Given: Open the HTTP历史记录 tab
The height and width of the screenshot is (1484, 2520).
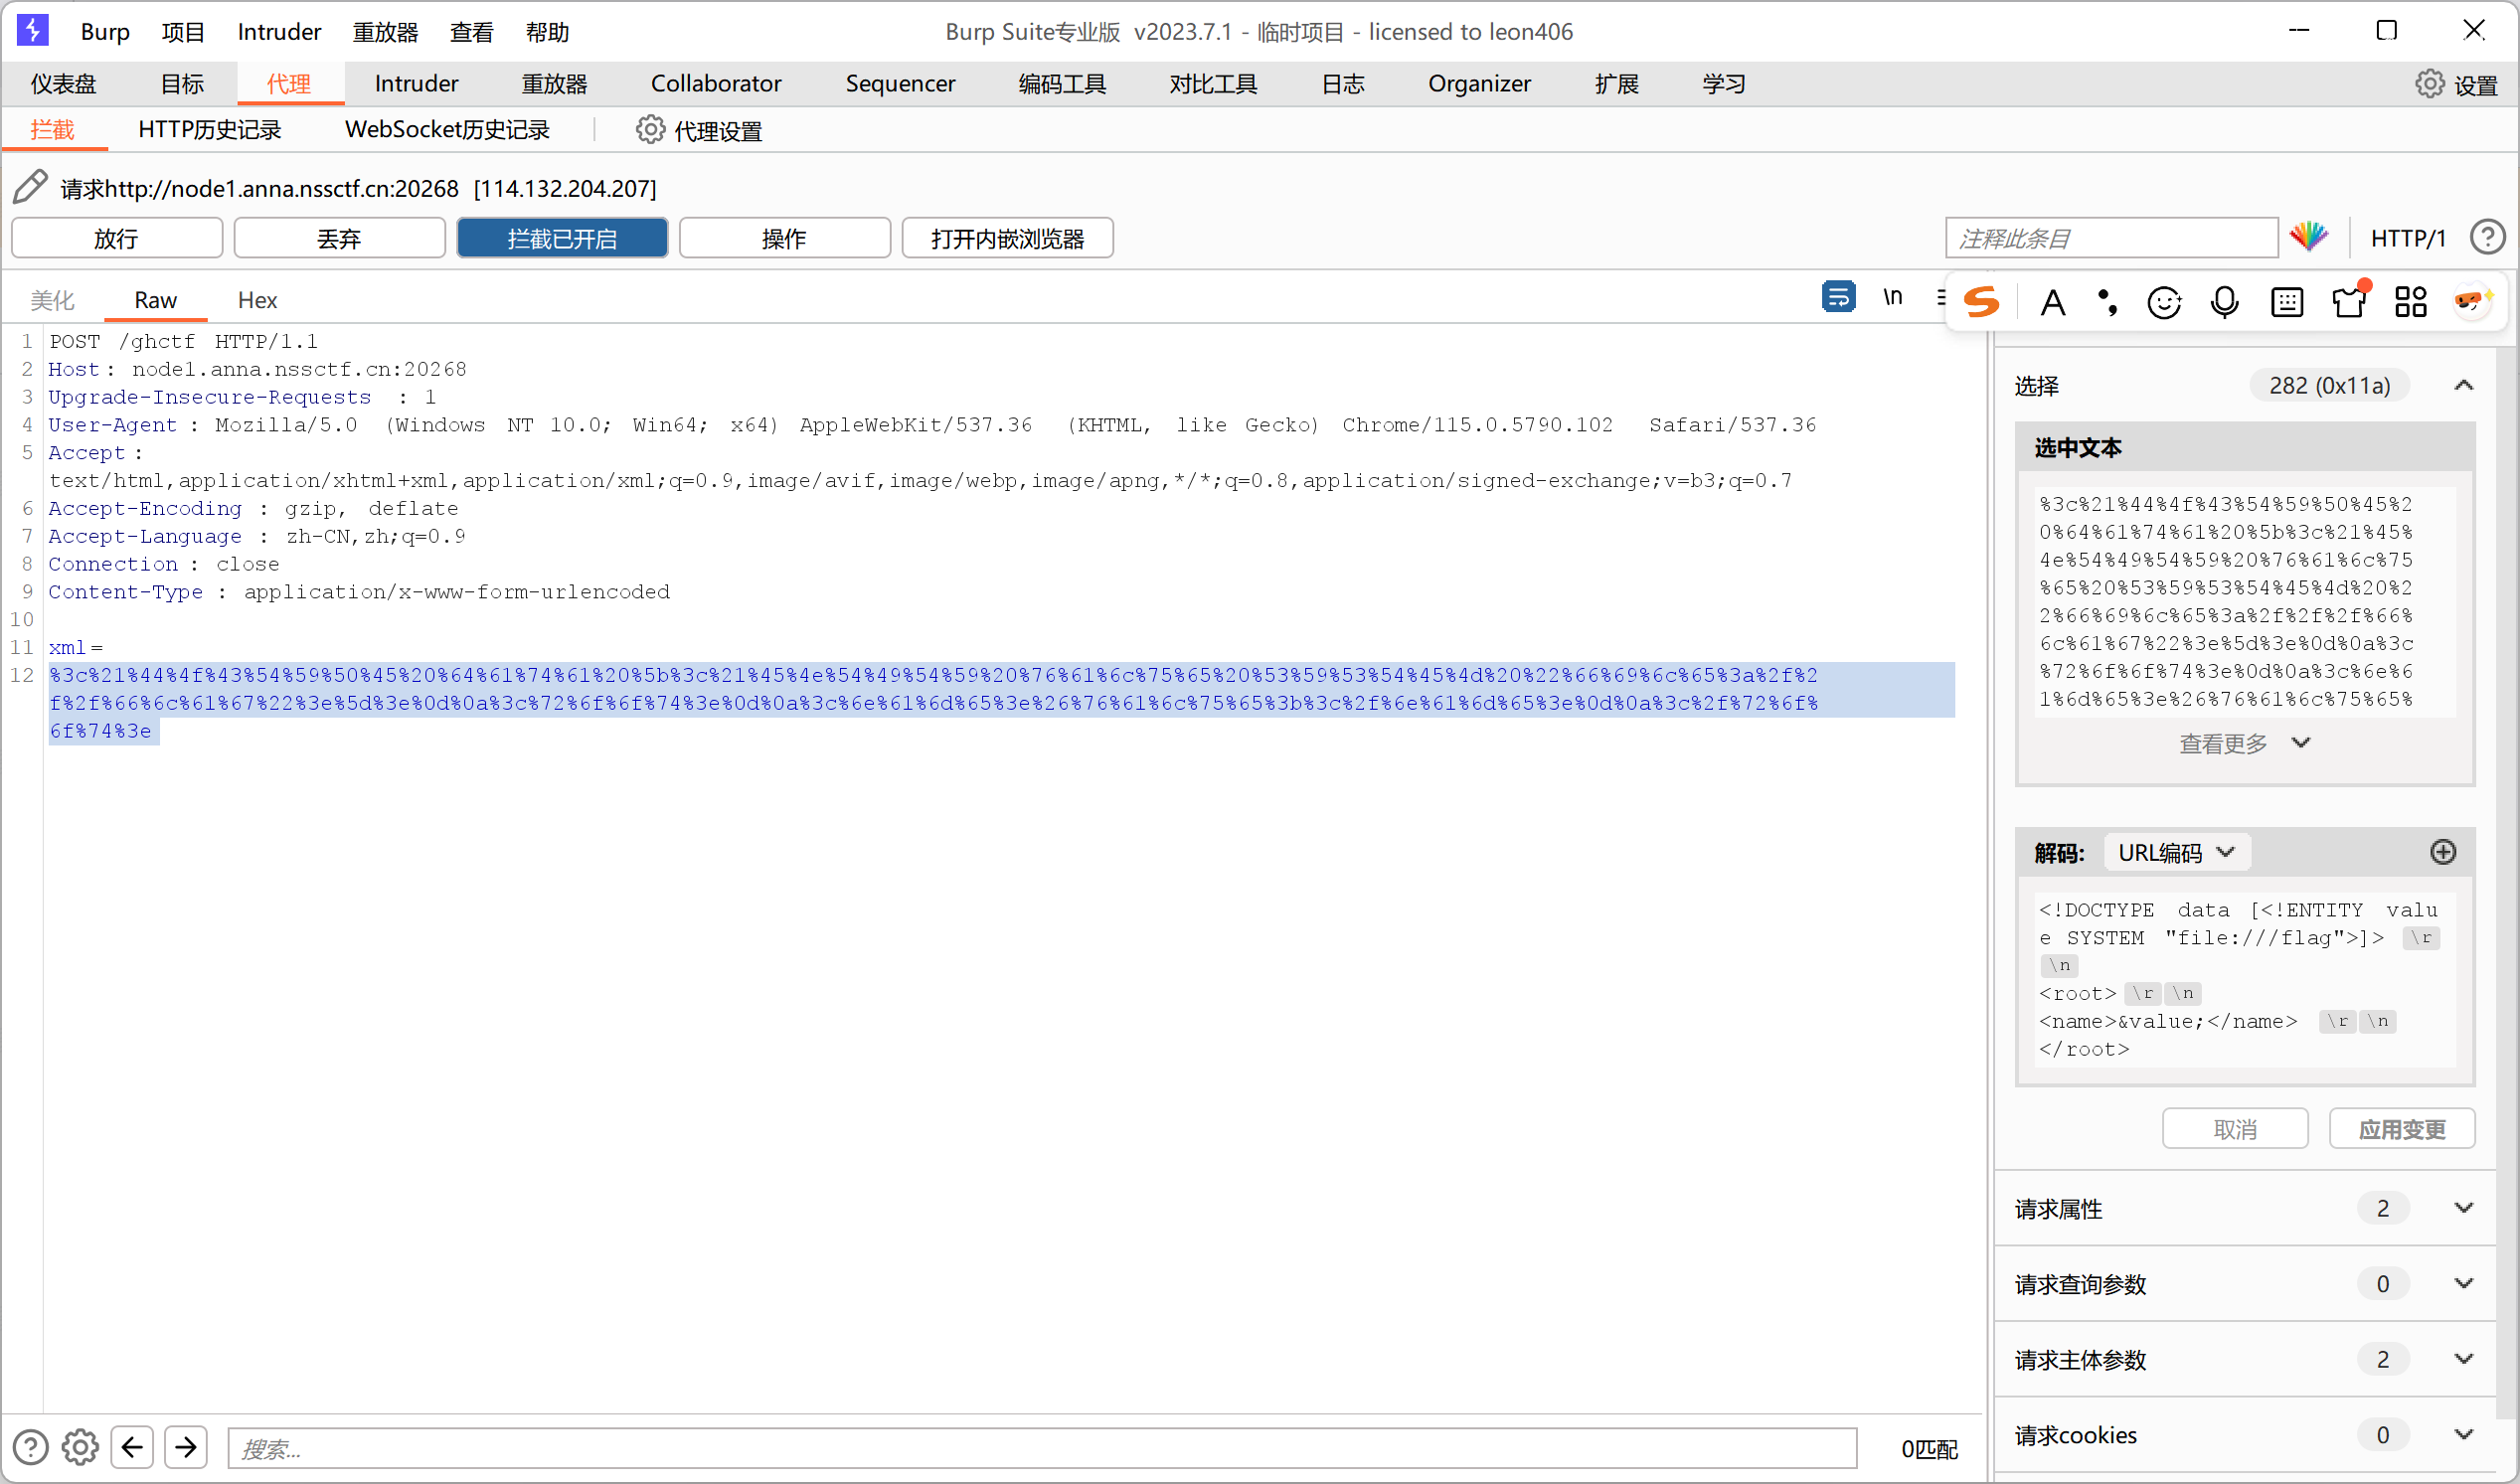Looking at the screenshot, I should point(210,130).
